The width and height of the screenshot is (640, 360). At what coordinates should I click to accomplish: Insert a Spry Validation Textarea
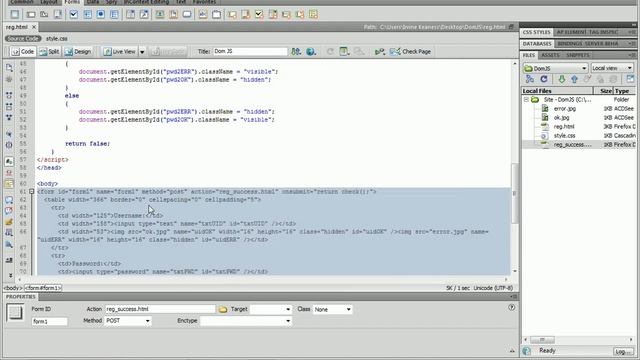coord(246,15)
